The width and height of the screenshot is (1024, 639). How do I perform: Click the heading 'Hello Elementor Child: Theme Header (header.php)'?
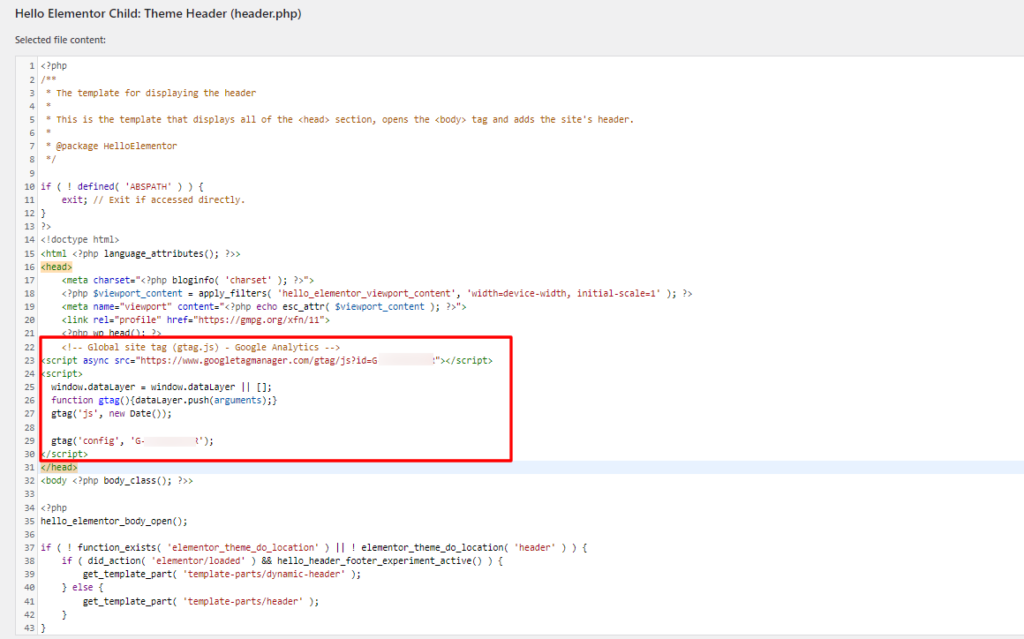click(158, 14)
